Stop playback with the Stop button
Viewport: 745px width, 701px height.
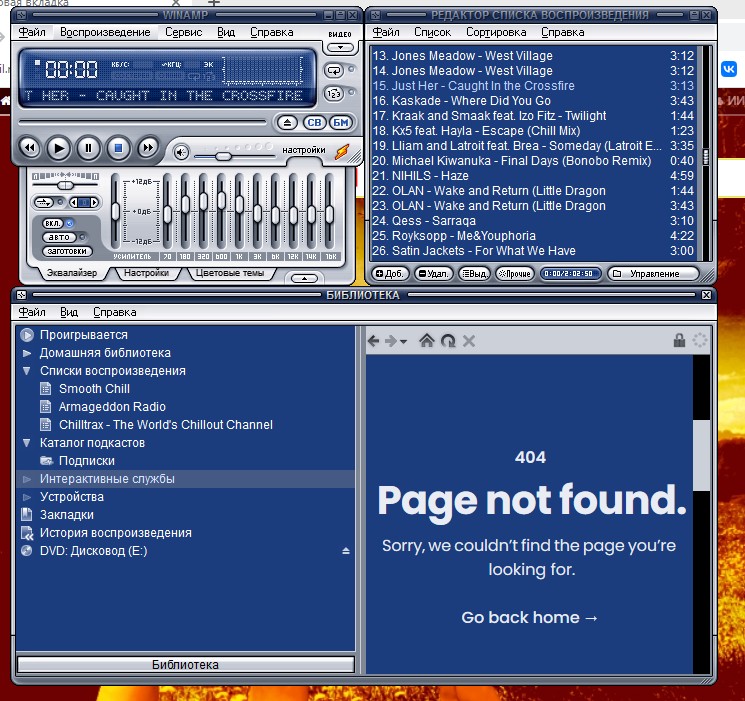pos(118,148)
